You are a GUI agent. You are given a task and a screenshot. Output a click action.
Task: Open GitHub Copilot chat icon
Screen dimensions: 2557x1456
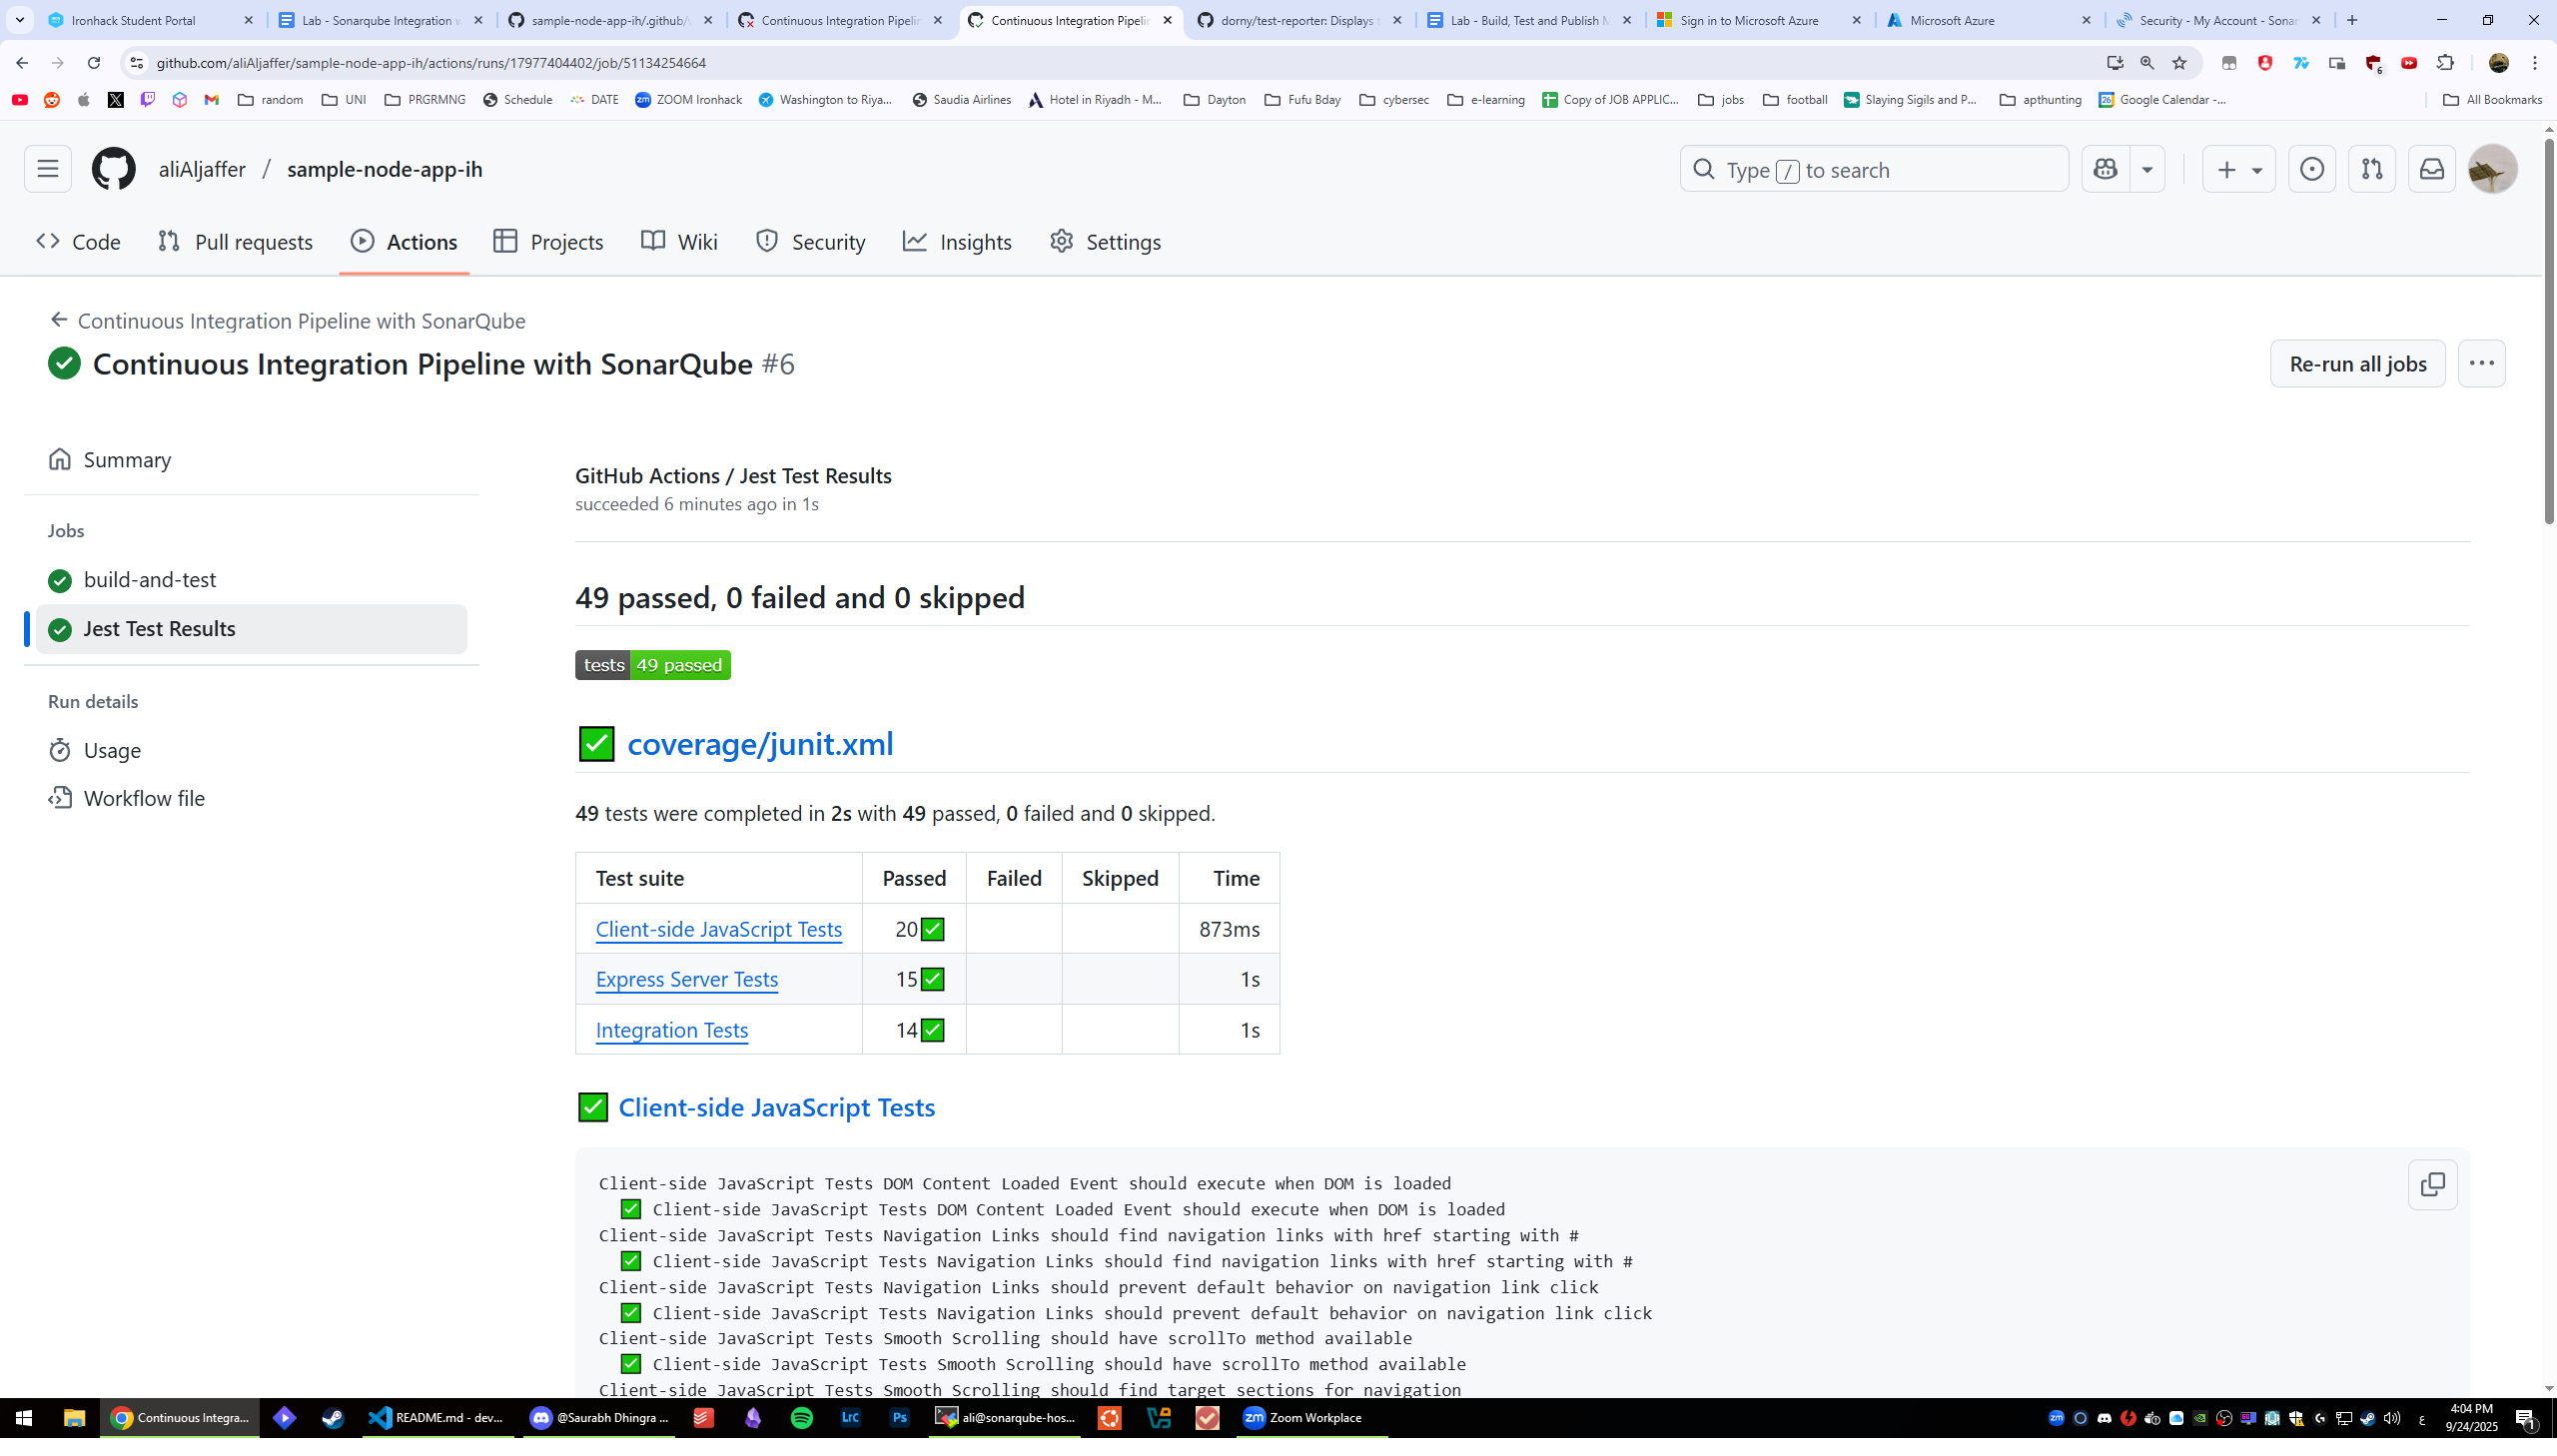(x=2105, y=168)
